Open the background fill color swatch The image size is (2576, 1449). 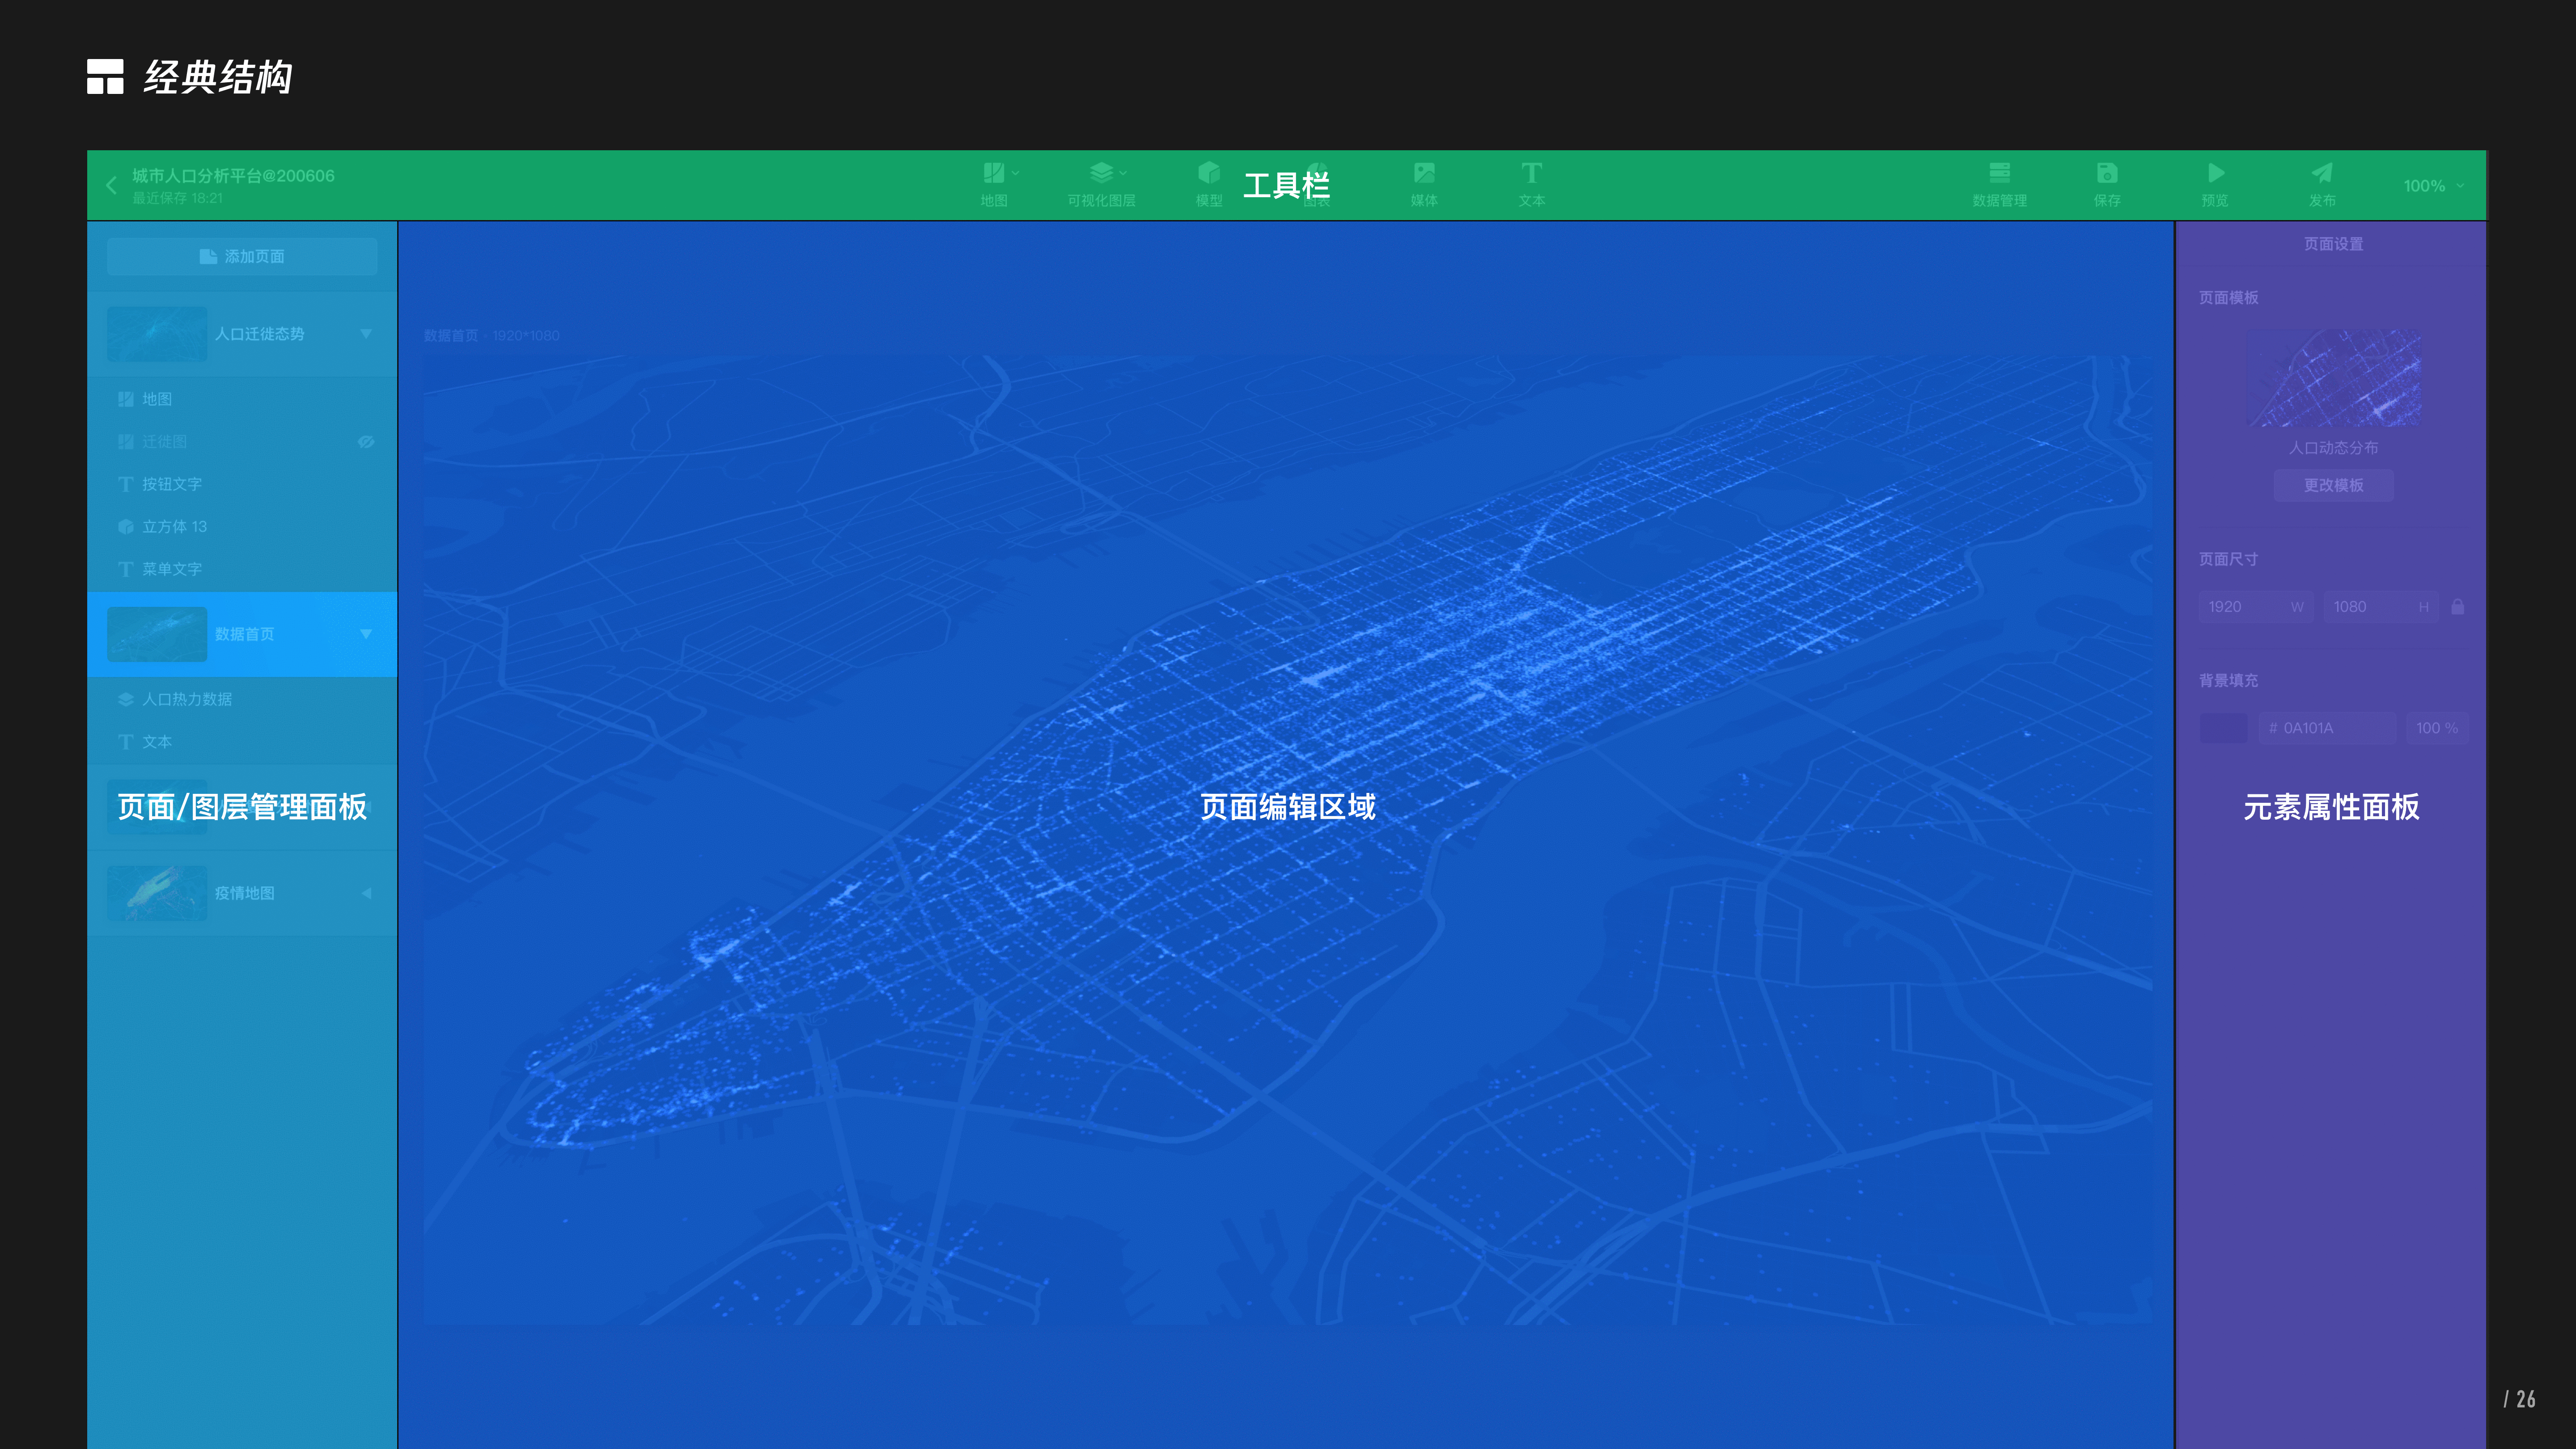(2223, 728)
